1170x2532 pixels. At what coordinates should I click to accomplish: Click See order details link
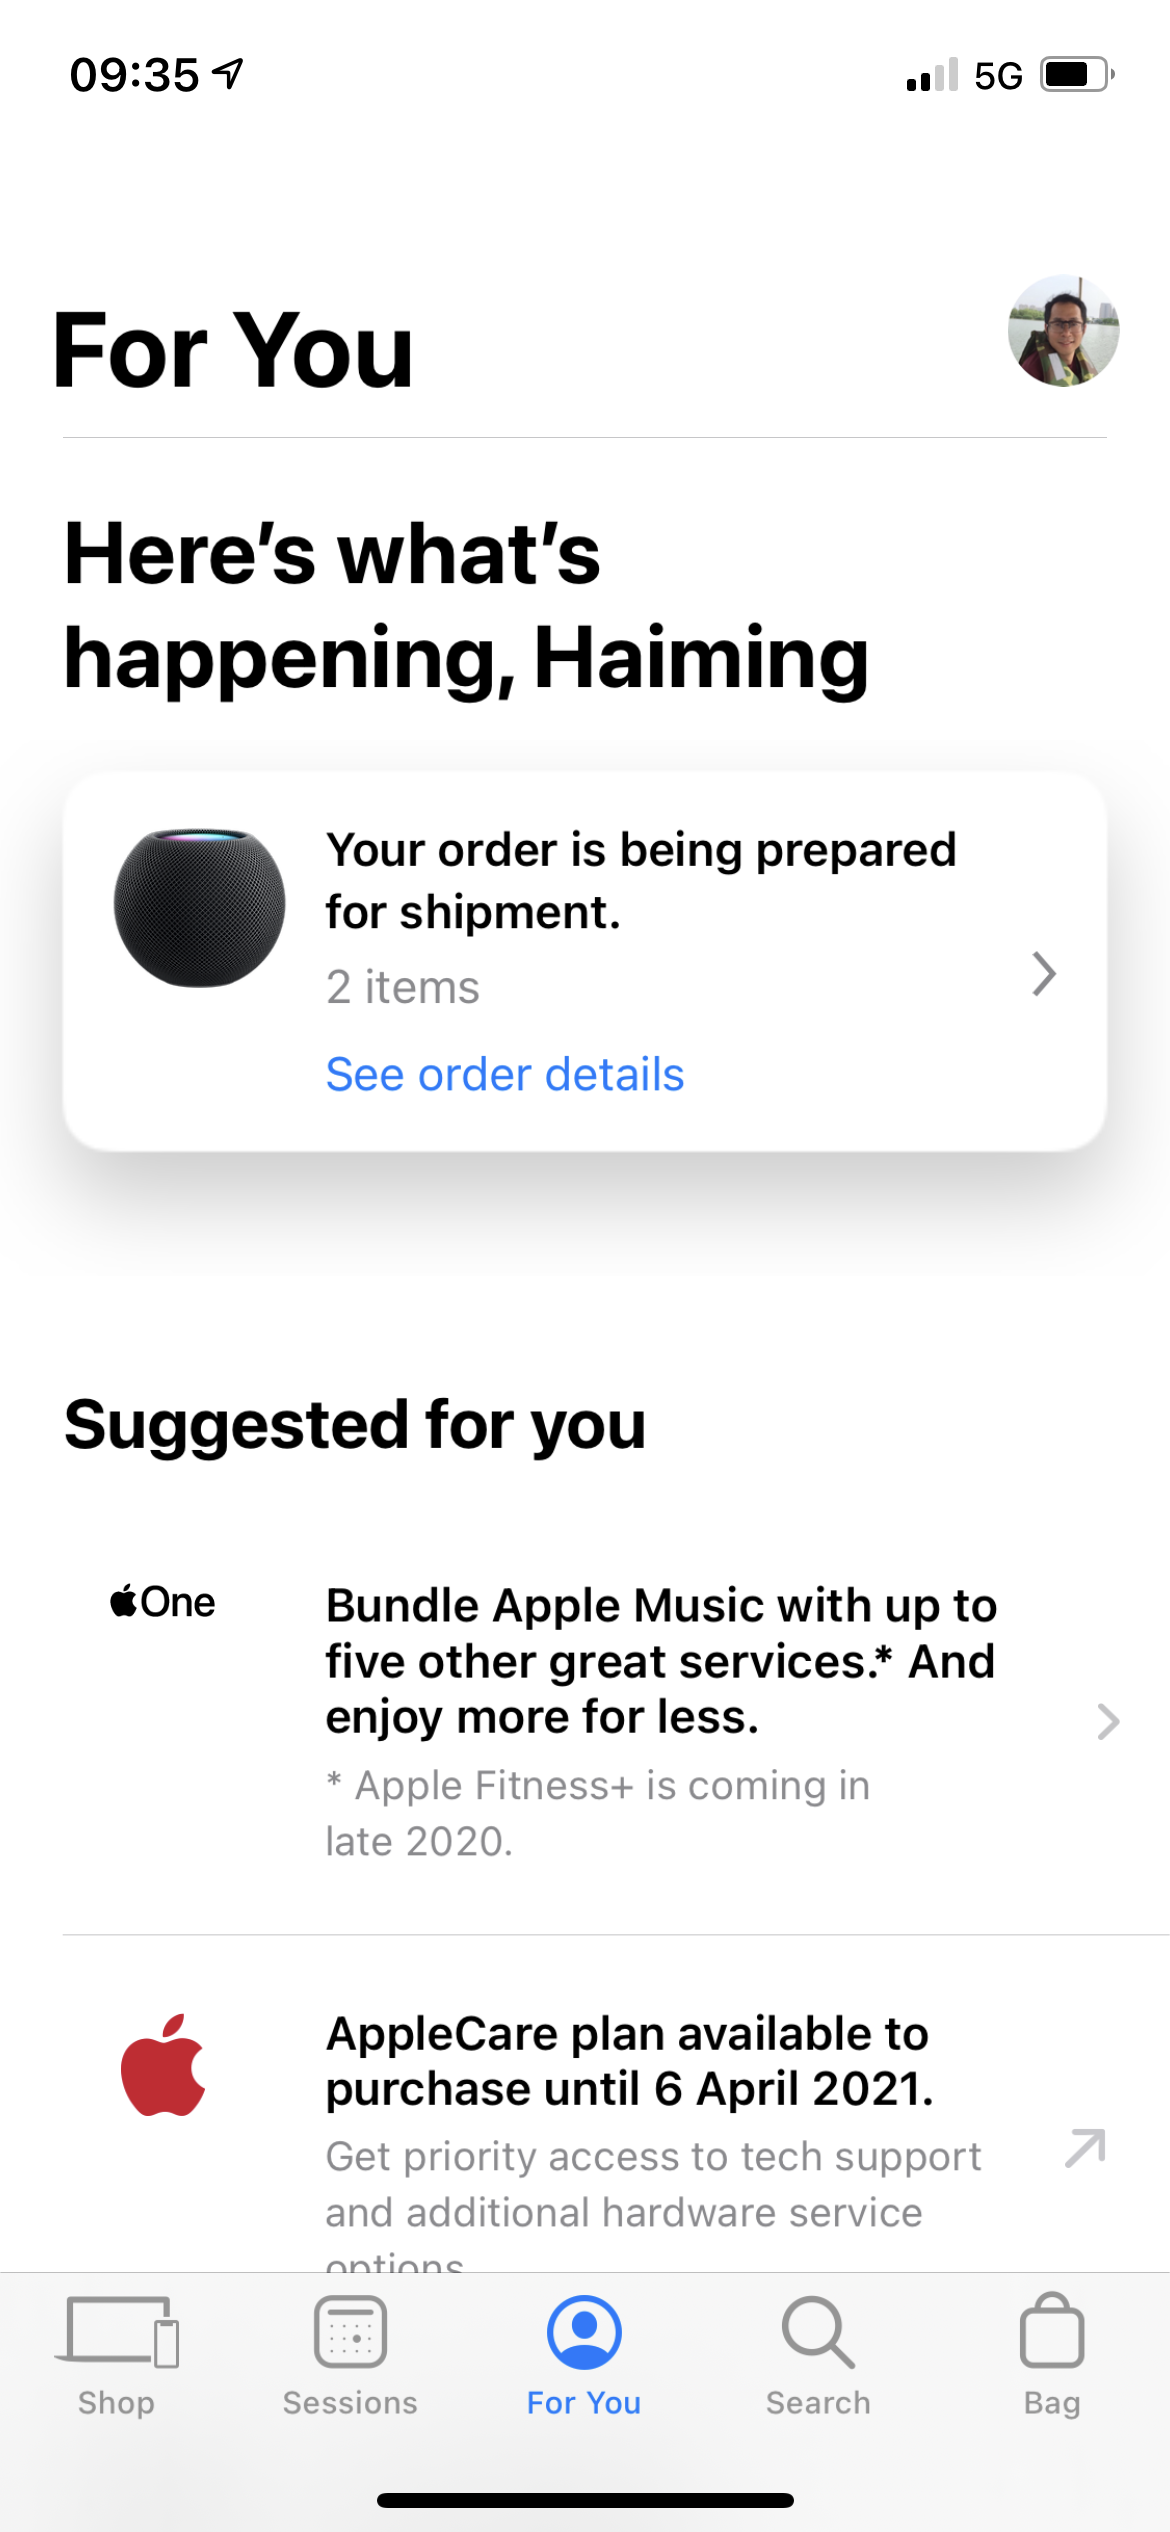click(x=505, y=1075)
